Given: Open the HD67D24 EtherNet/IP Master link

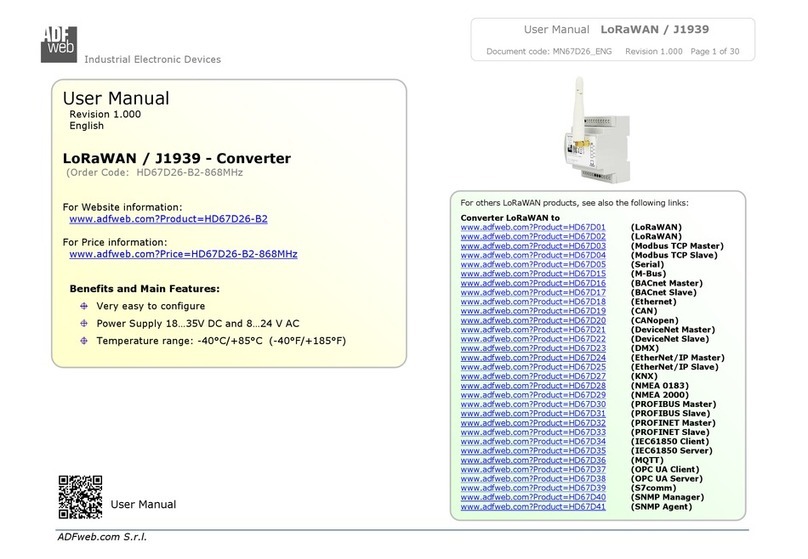Looking at the screenshot, I should [x=533, y=358].
